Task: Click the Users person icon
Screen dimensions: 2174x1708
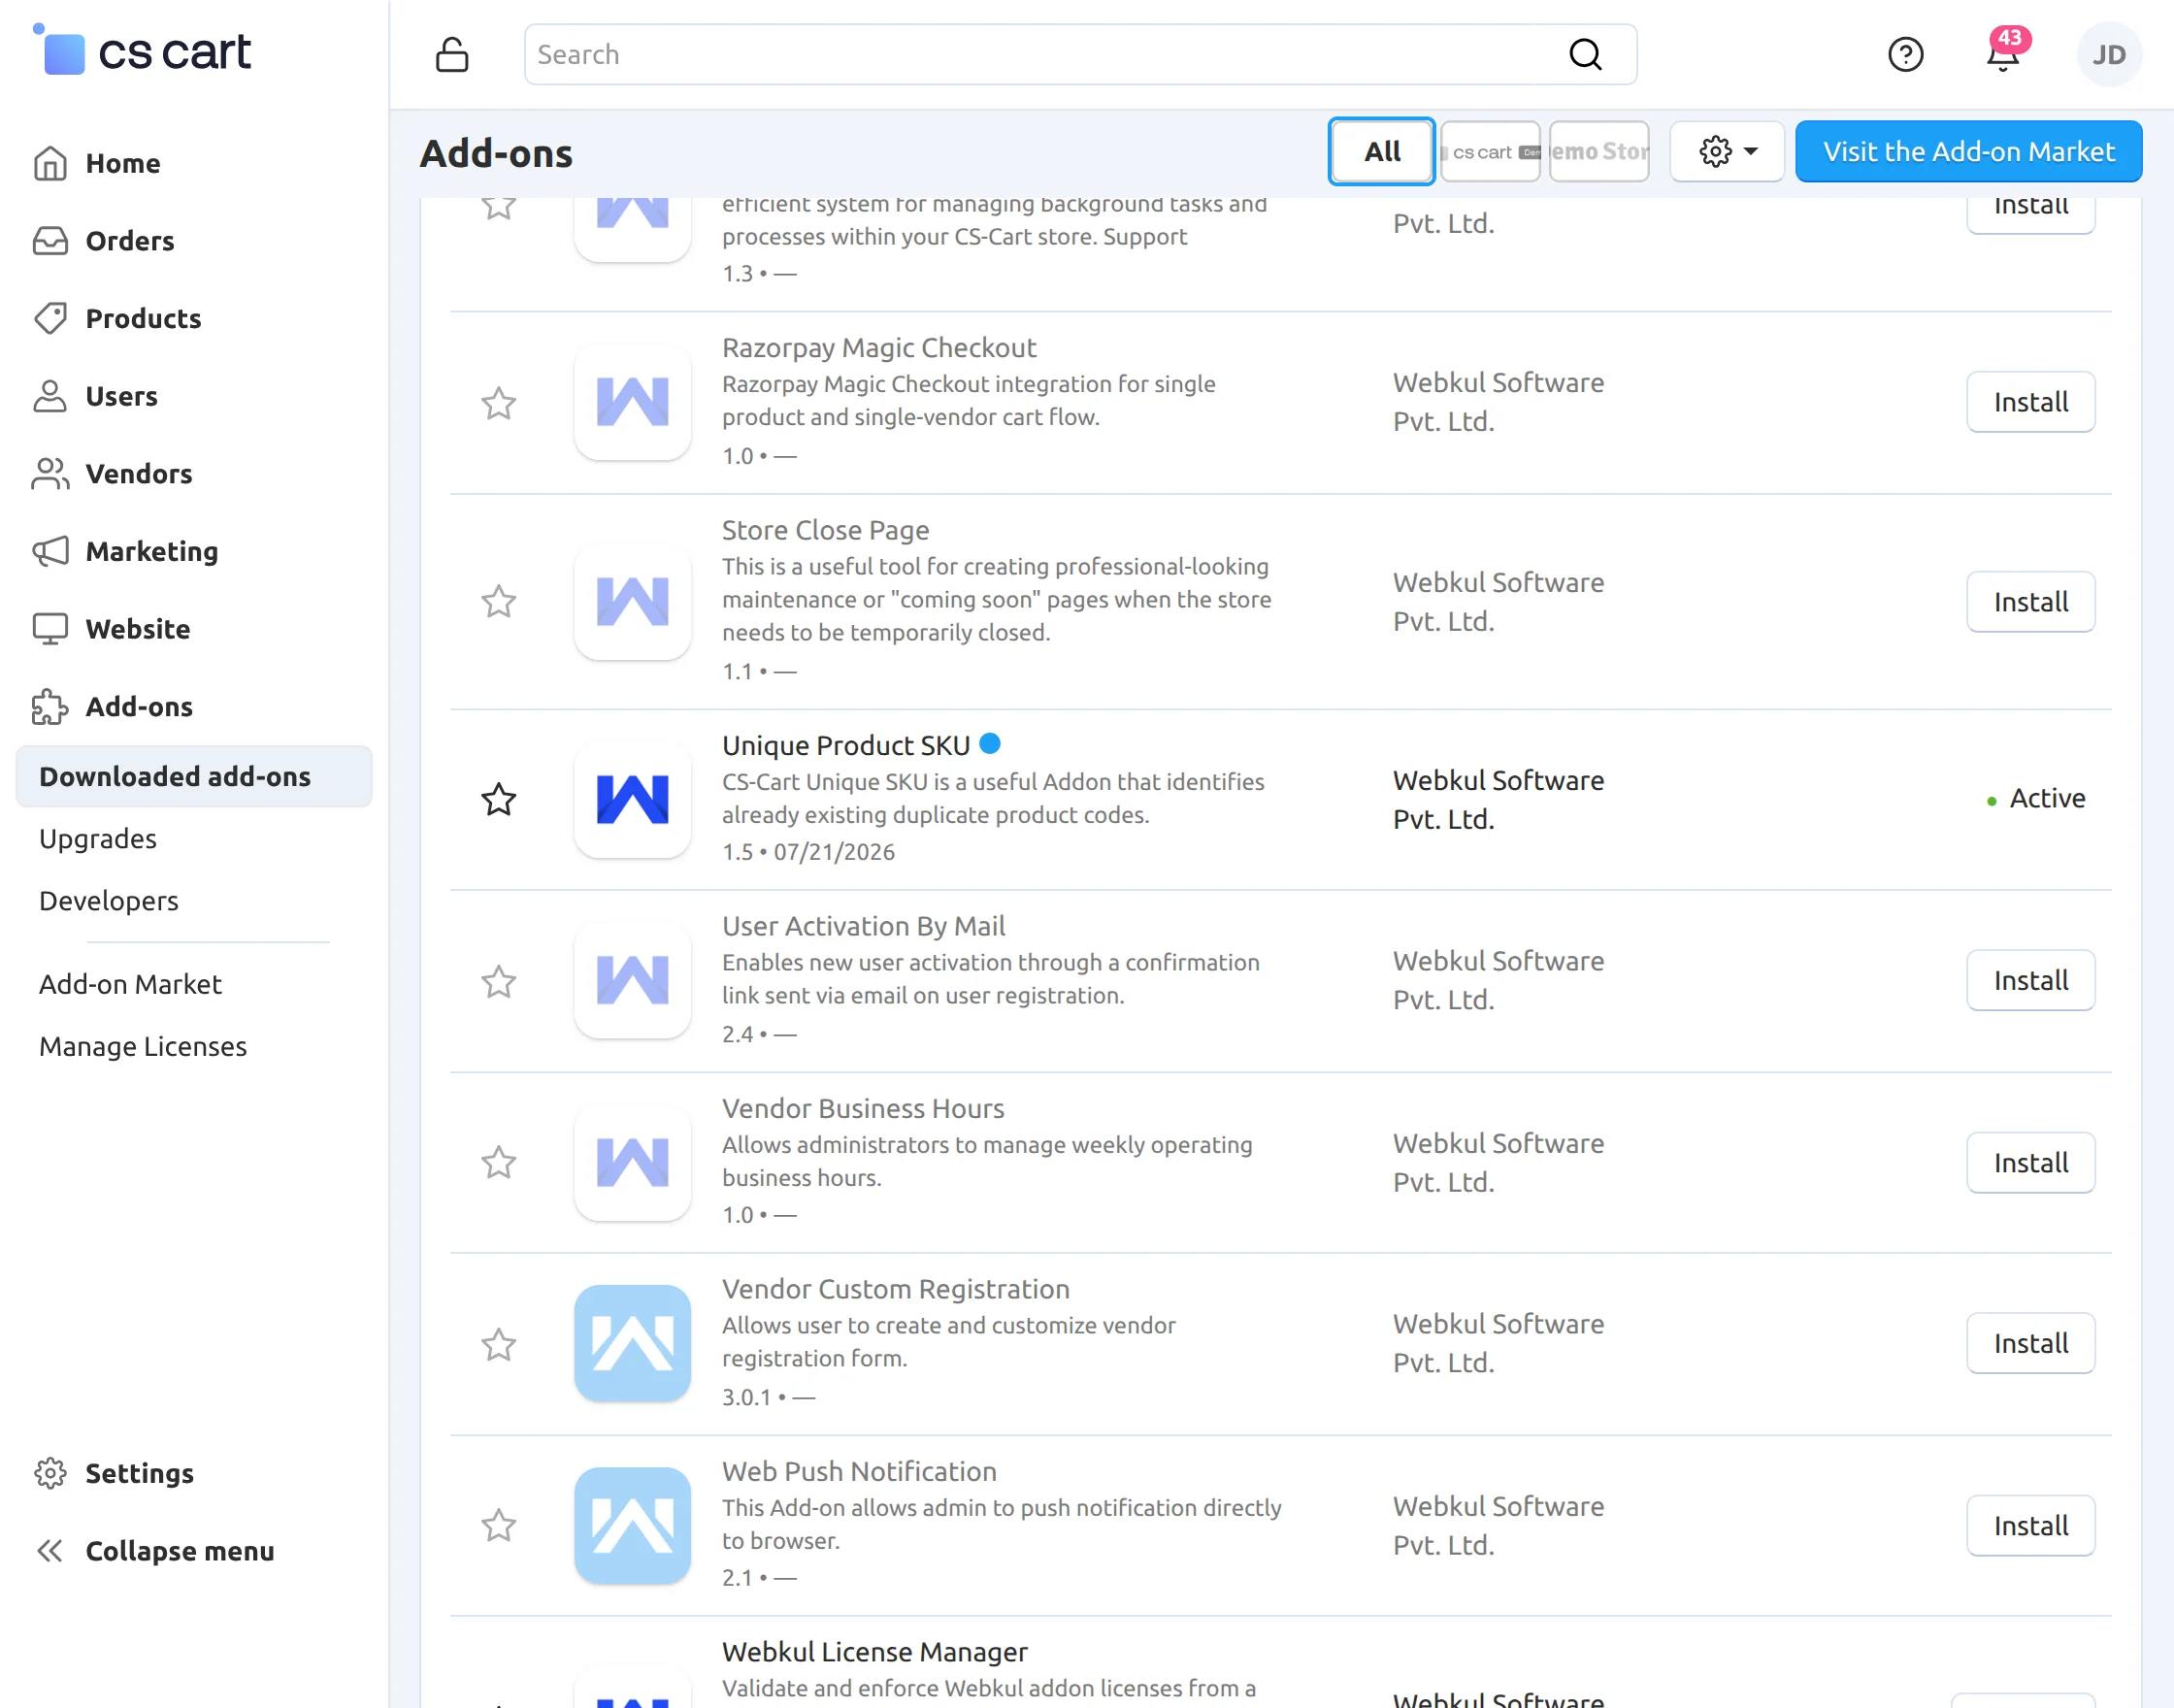Action: click(x=50, y=396)
